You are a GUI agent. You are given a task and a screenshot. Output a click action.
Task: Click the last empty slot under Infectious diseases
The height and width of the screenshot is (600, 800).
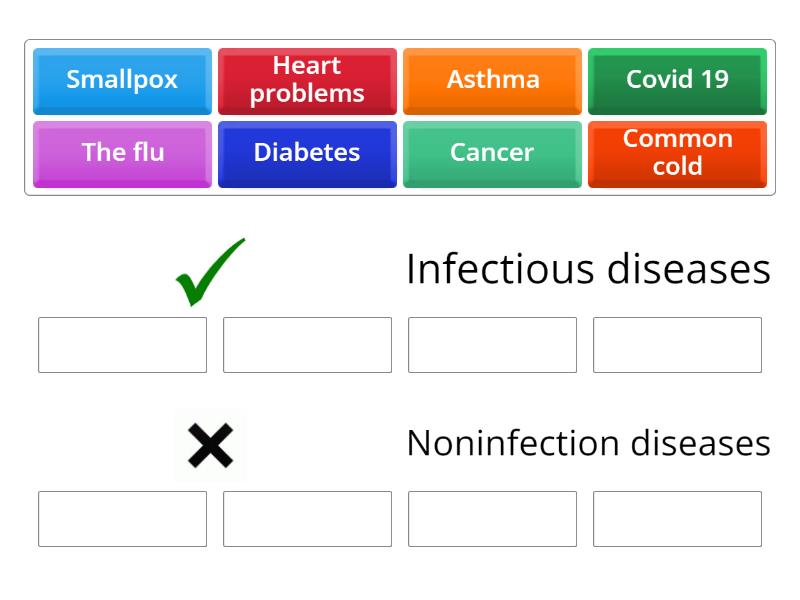tap(677, 345)
